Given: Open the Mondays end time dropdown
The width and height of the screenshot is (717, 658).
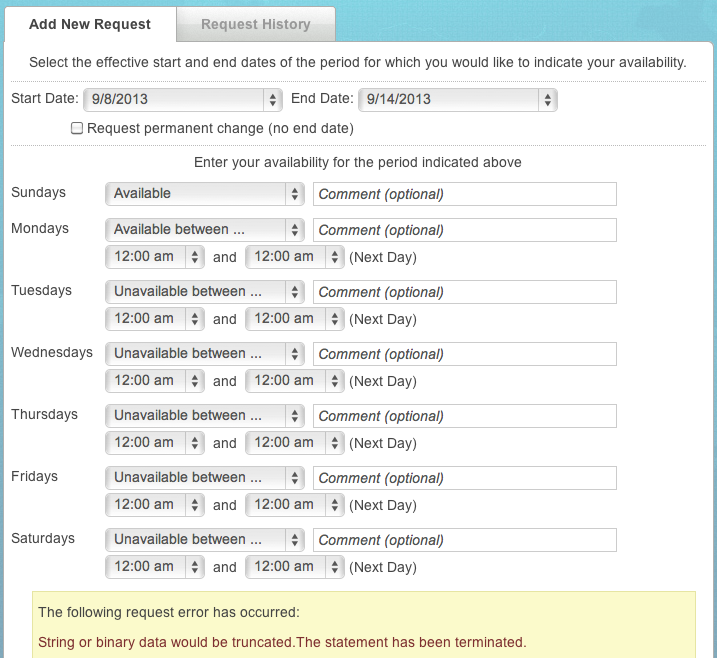Looking at the screenshot, I should (x=294, y=257).
